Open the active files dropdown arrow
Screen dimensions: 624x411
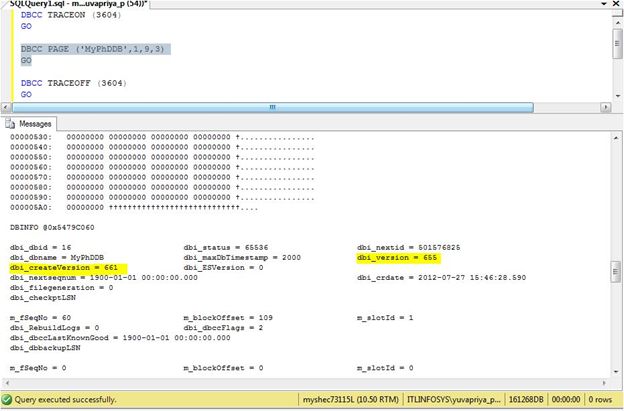click(x=604, y=3)
